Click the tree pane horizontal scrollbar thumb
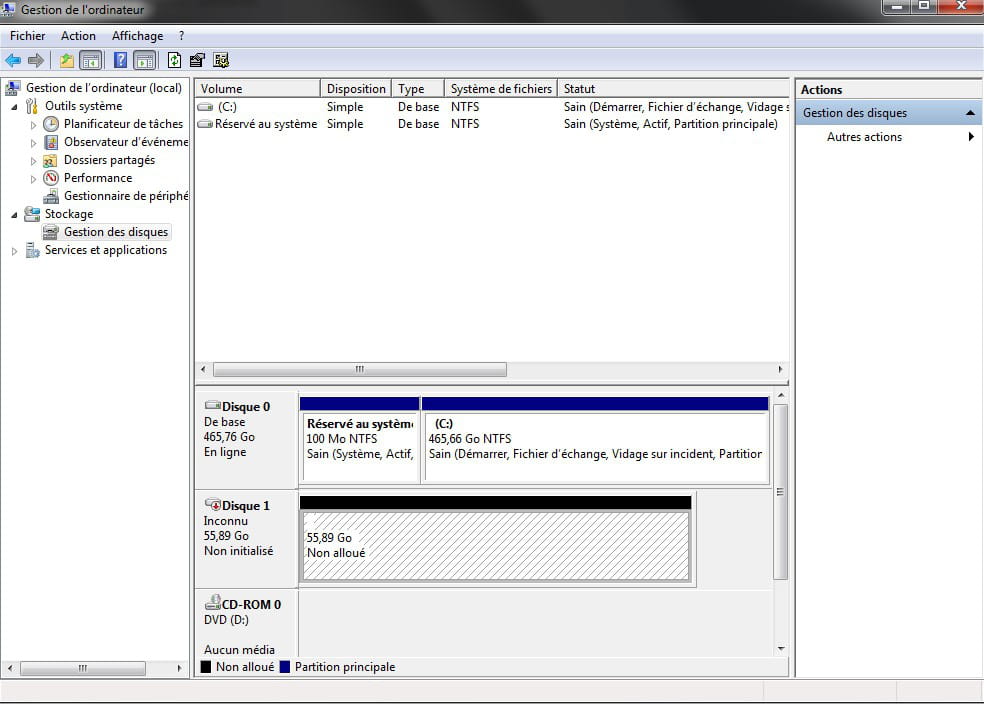 click(83, 668)
